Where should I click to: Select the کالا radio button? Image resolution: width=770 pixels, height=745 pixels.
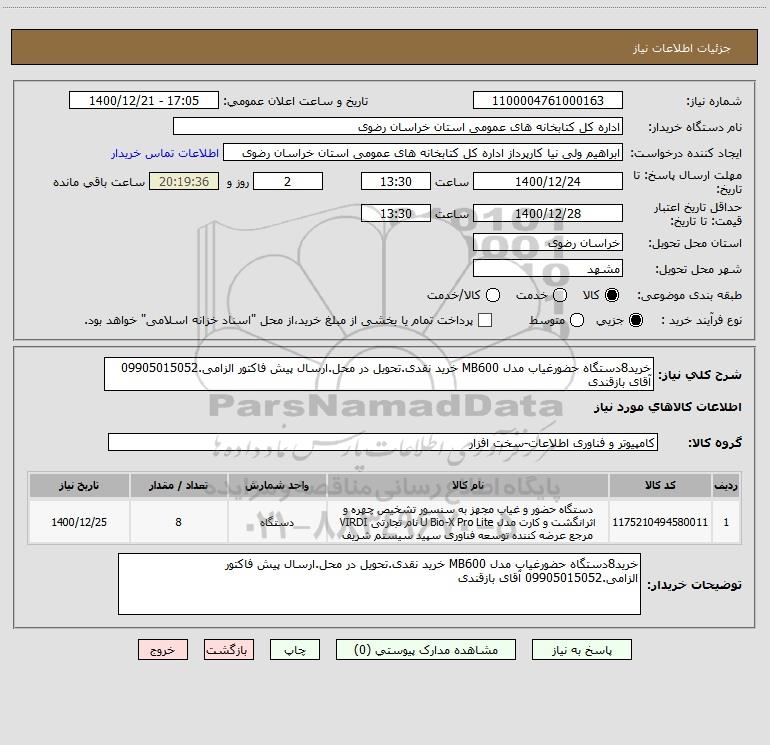tap(612, 295)
